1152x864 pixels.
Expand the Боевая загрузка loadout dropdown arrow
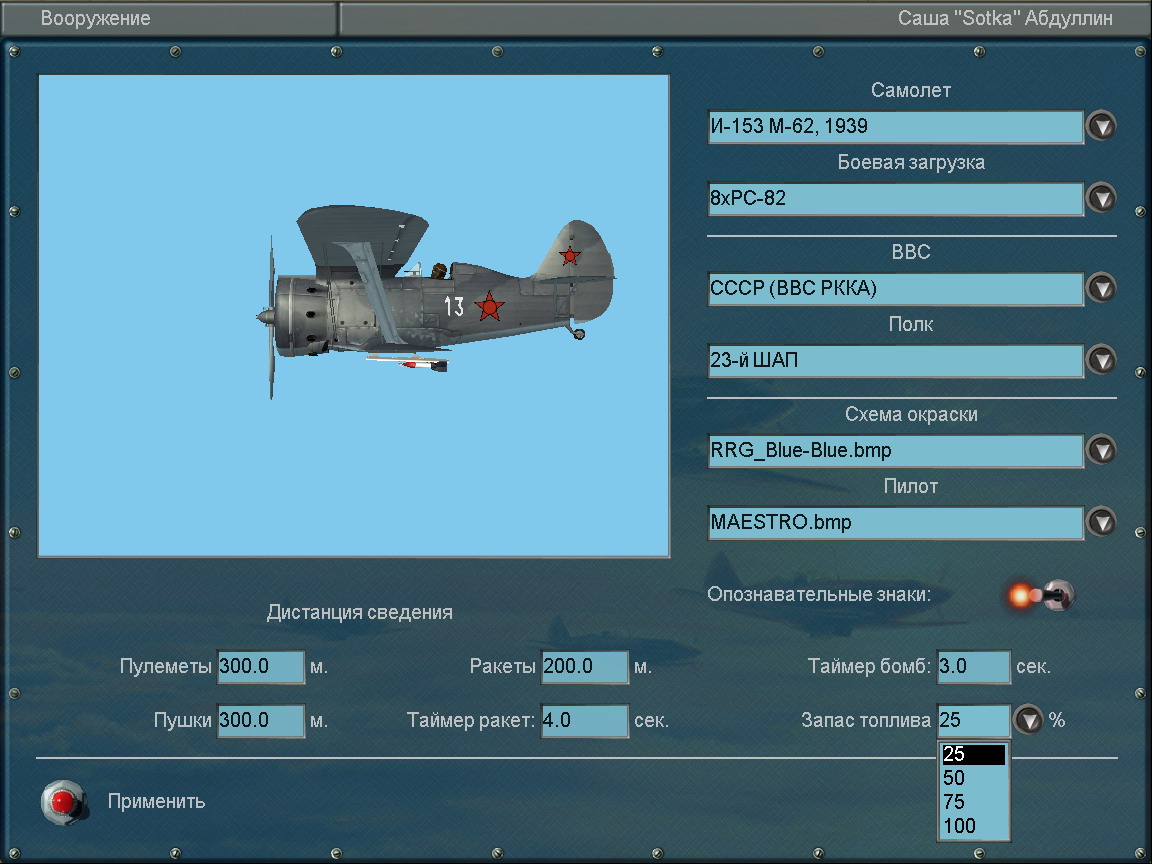1100,199
